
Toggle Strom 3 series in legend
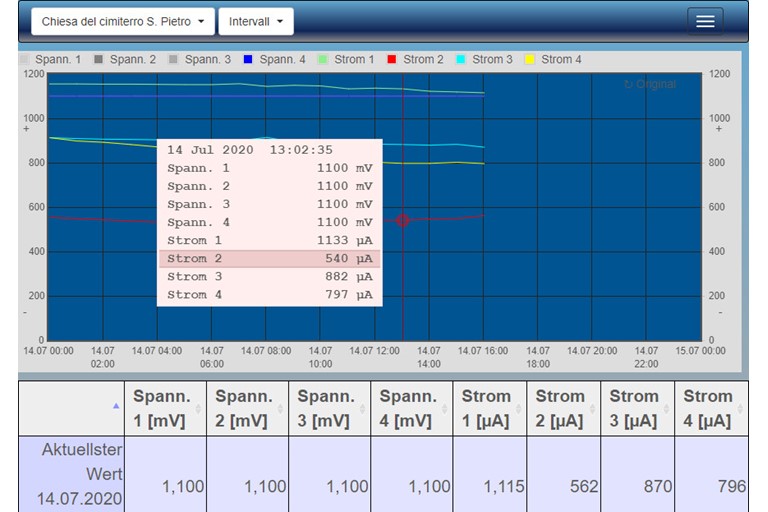pyautogui.click(x=484, y=59)
